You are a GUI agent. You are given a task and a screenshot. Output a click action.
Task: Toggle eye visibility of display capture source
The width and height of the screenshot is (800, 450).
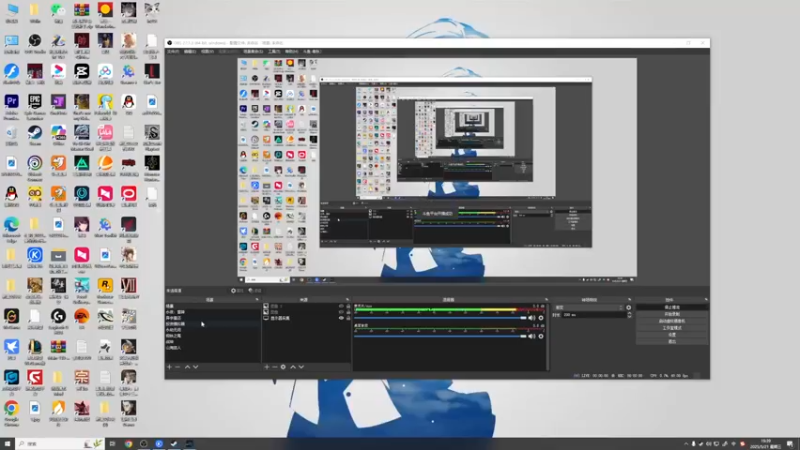click(341, 318)
